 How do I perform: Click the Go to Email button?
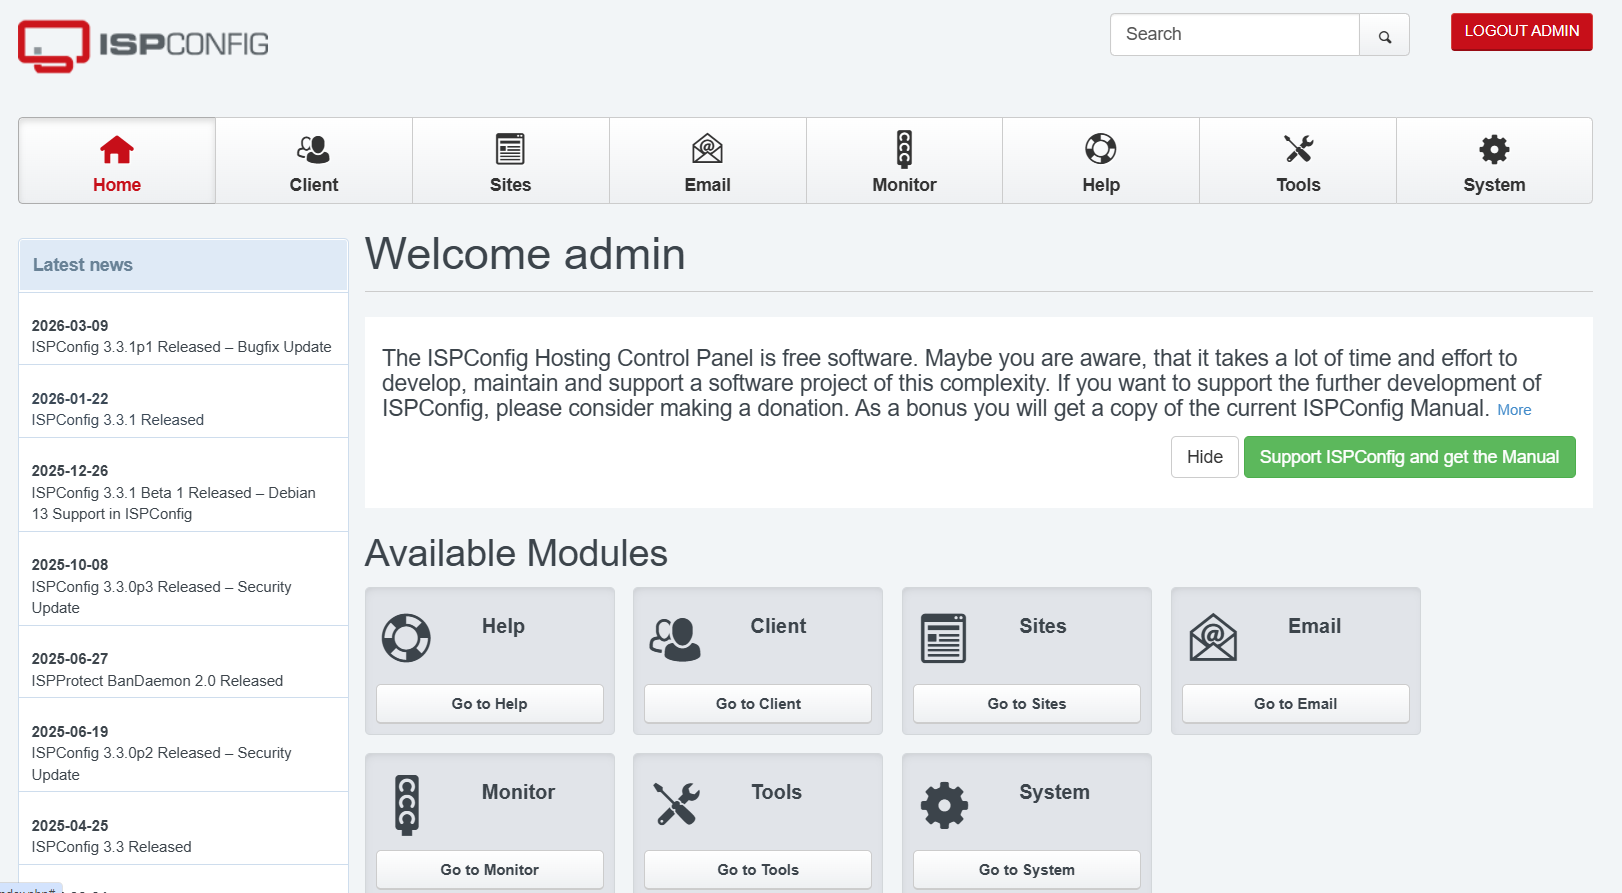pyautogui.click(x=1295, y=704)
